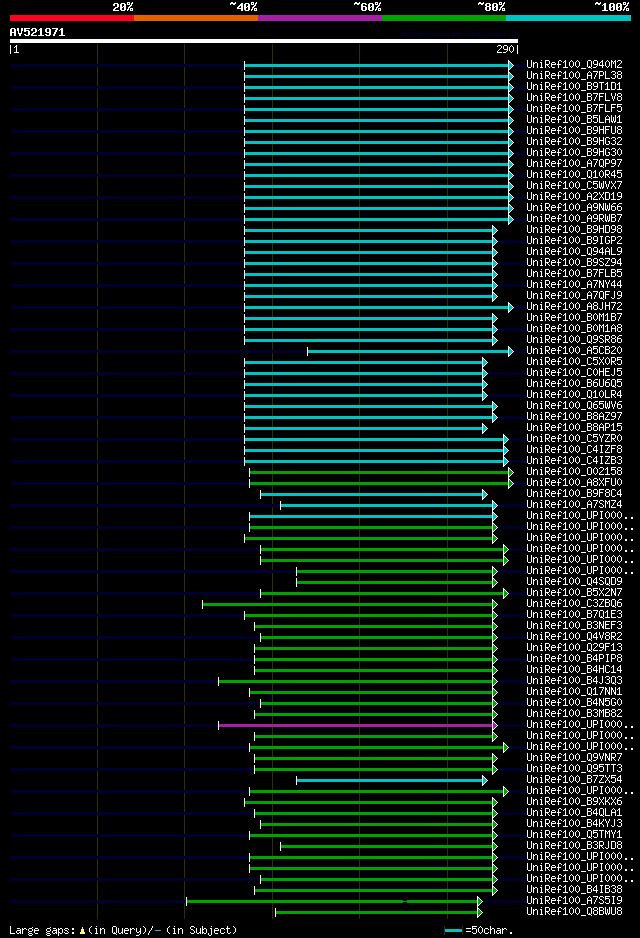640x938 pixels.
Task: Select the UniRef100_B9HG30 label
Action: point(574,153)
